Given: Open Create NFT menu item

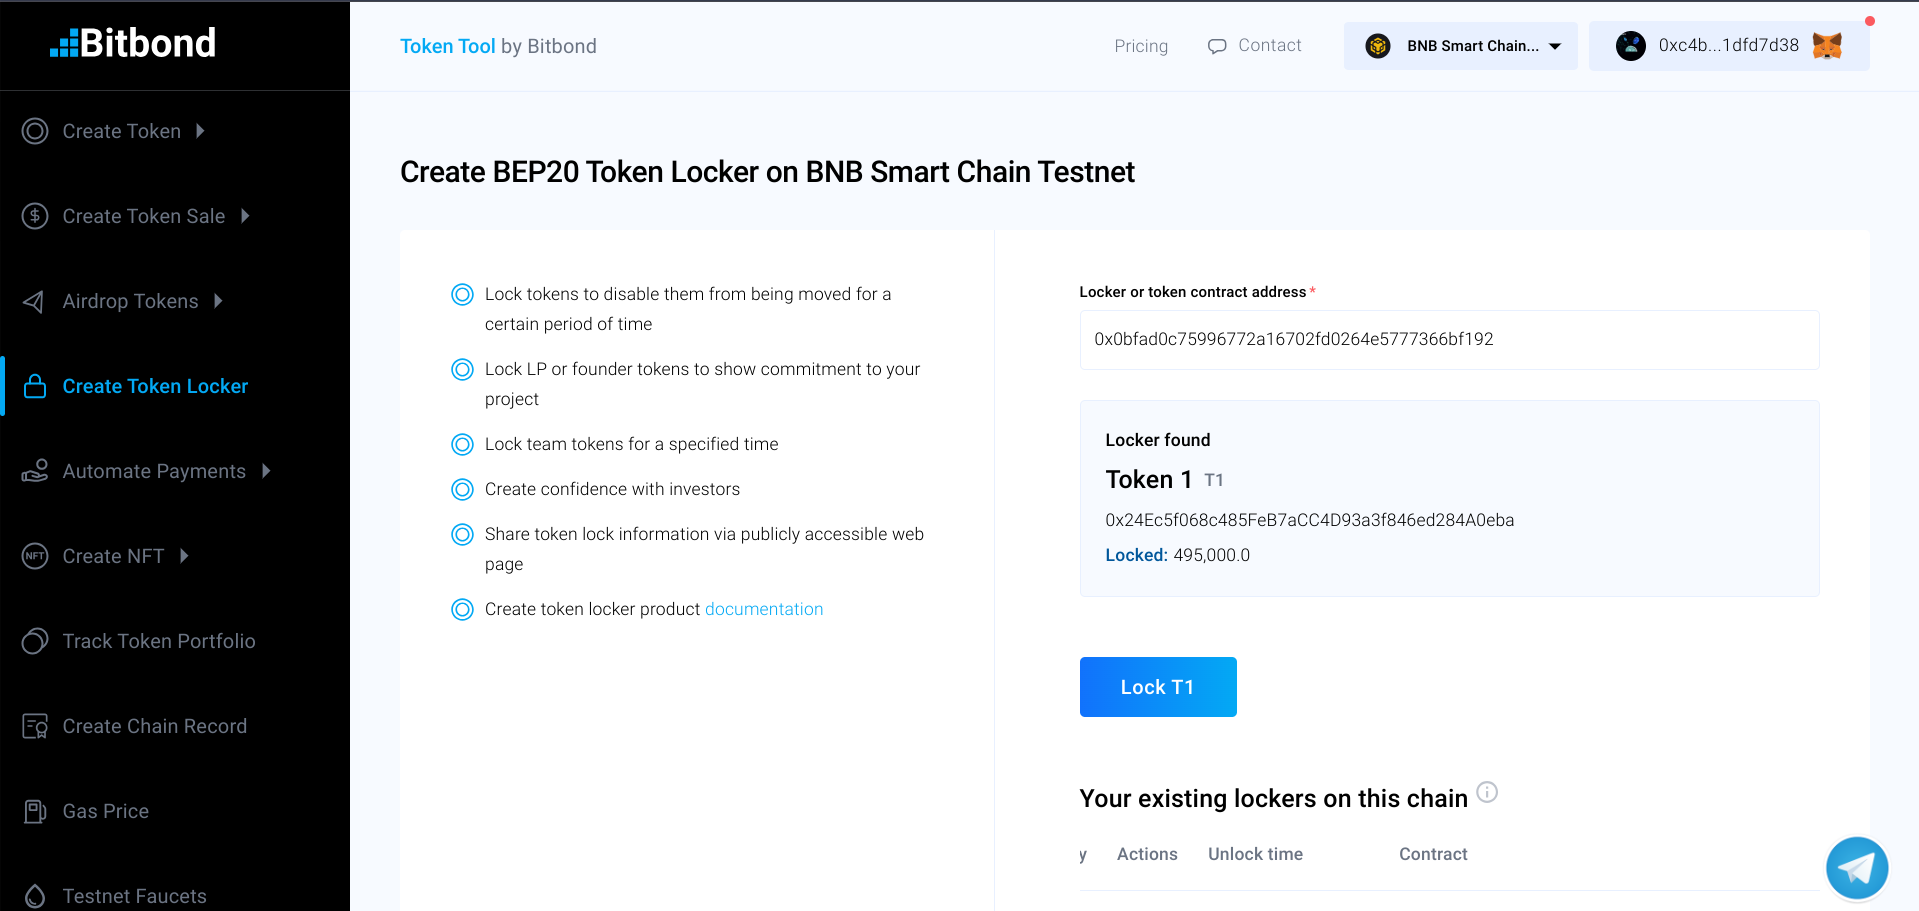Looking at the screenshot, I should pos(113,556).
